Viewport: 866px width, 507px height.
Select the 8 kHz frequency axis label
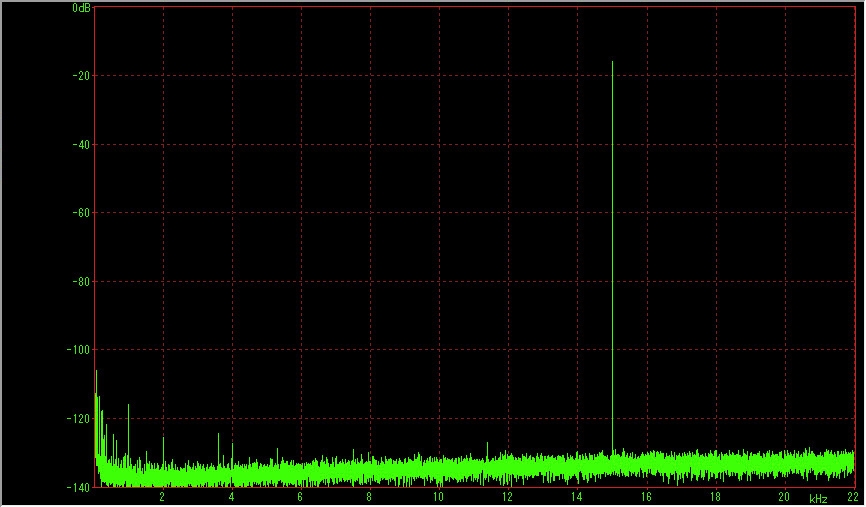tap(369, 497)
